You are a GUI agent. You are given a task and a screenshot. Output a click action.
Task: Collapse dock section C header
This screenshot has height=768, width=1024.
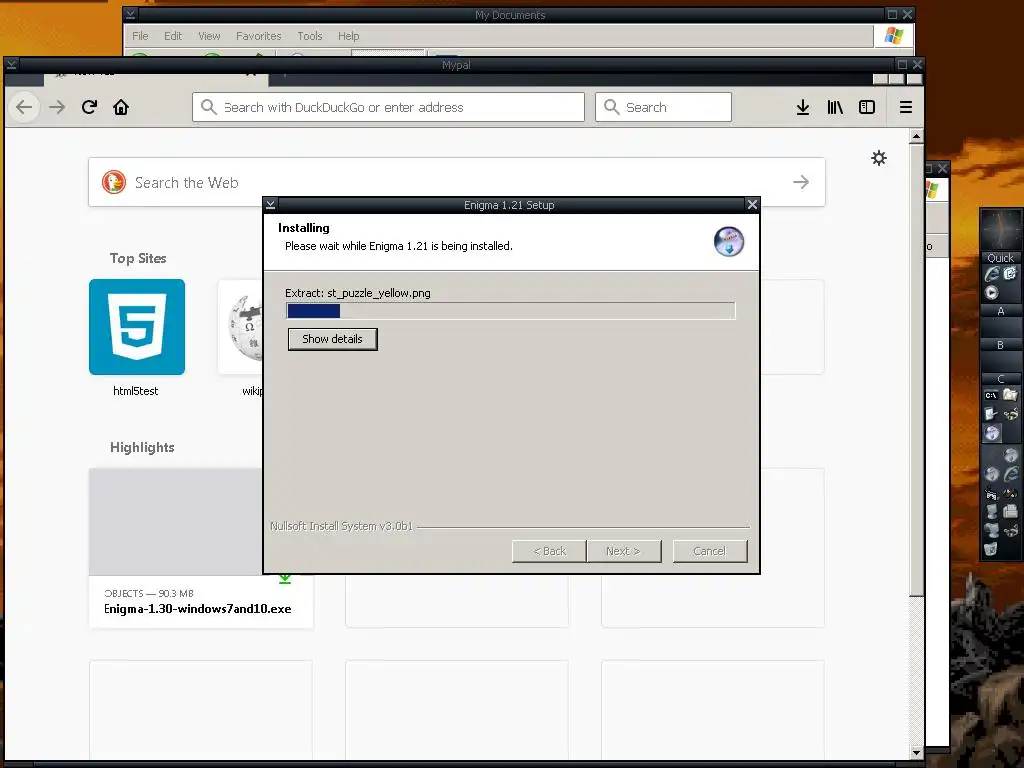tap(1000, 379)
